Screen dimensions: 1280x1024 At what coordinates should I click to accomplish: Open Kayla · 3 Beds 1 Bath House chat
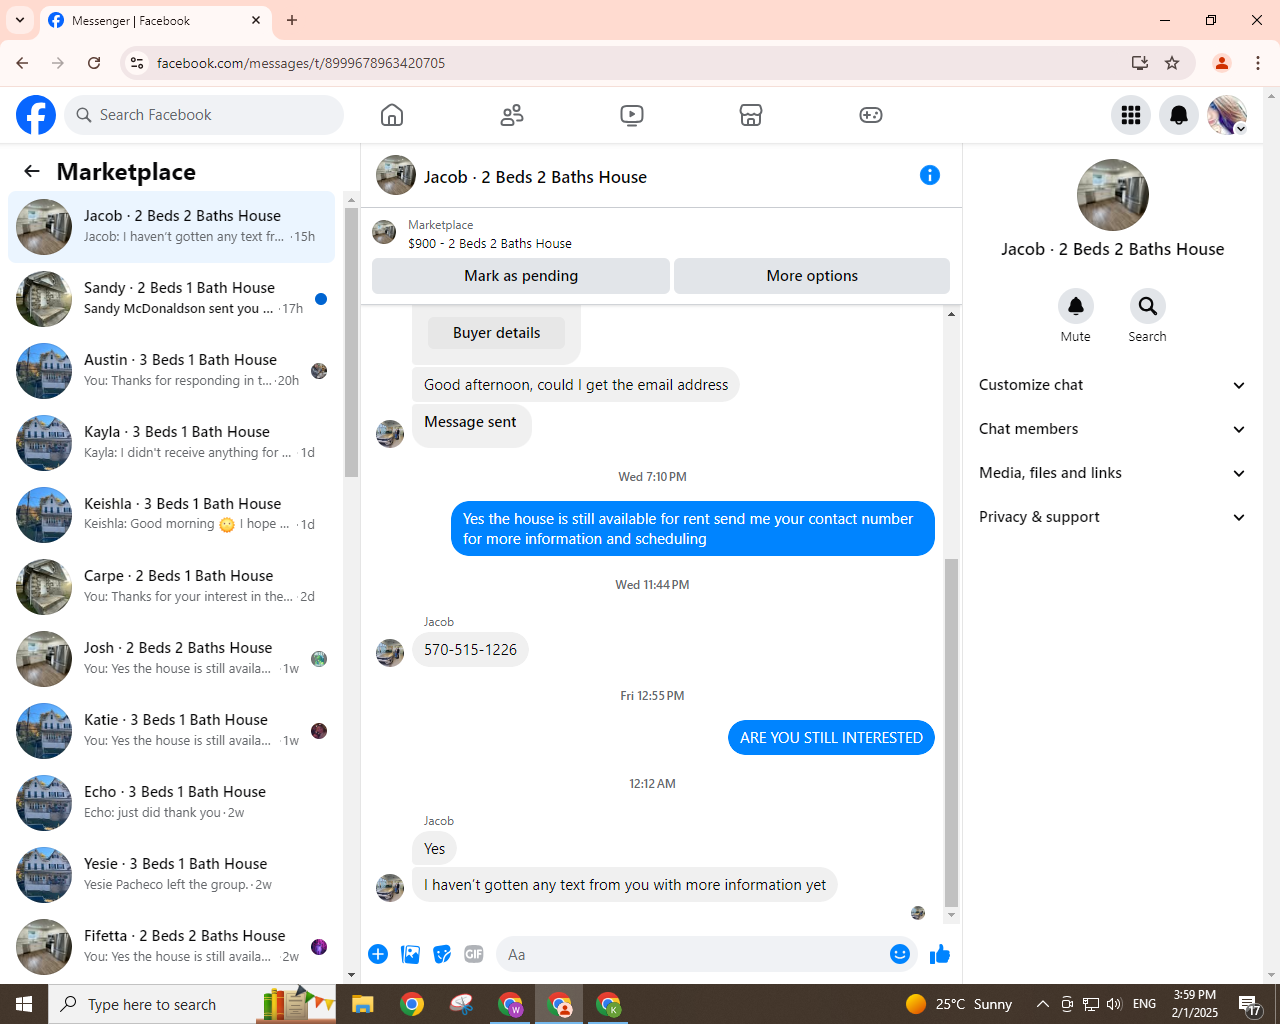click(172, 443)
